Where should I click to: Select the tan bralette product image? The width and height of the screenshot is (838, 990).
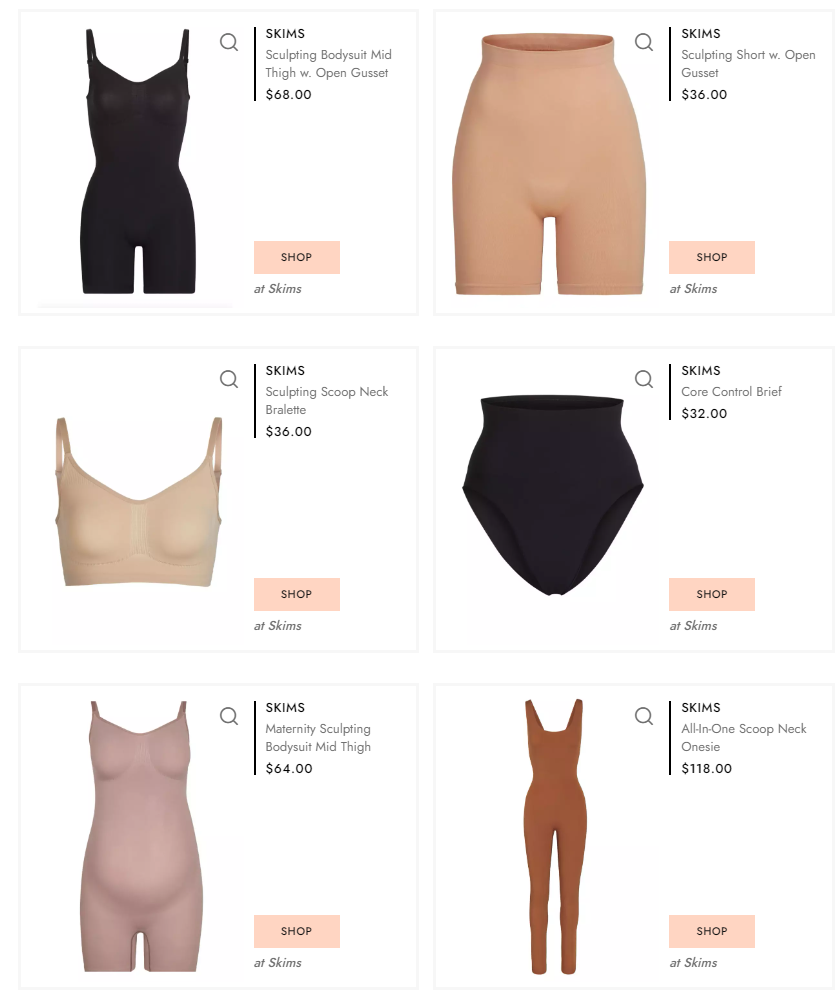pos(139,501)
